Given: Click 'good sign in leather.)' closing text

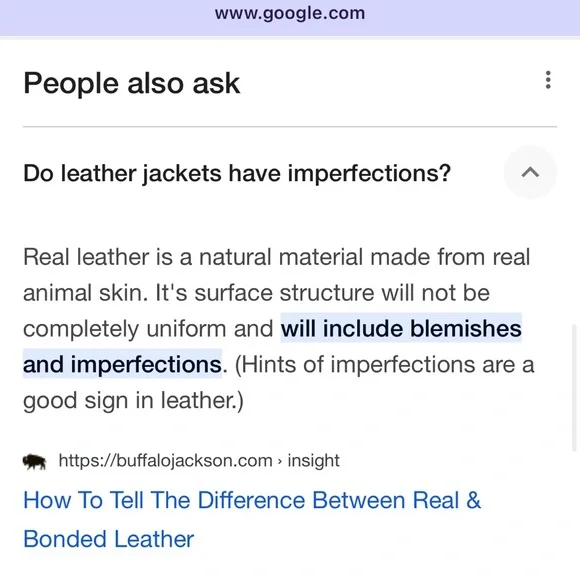Looking at the screenshot, I should 133,400.
